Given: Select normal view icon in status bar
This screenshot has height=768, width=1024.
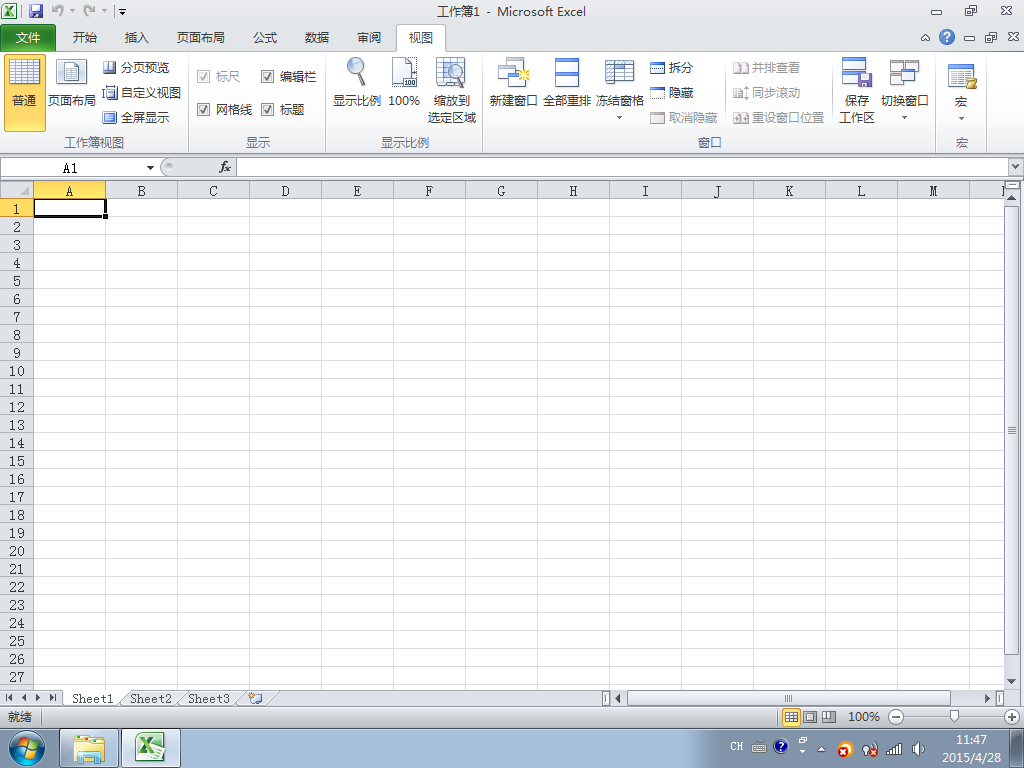Looking at the screenshot, I should [x=792, y=717].
